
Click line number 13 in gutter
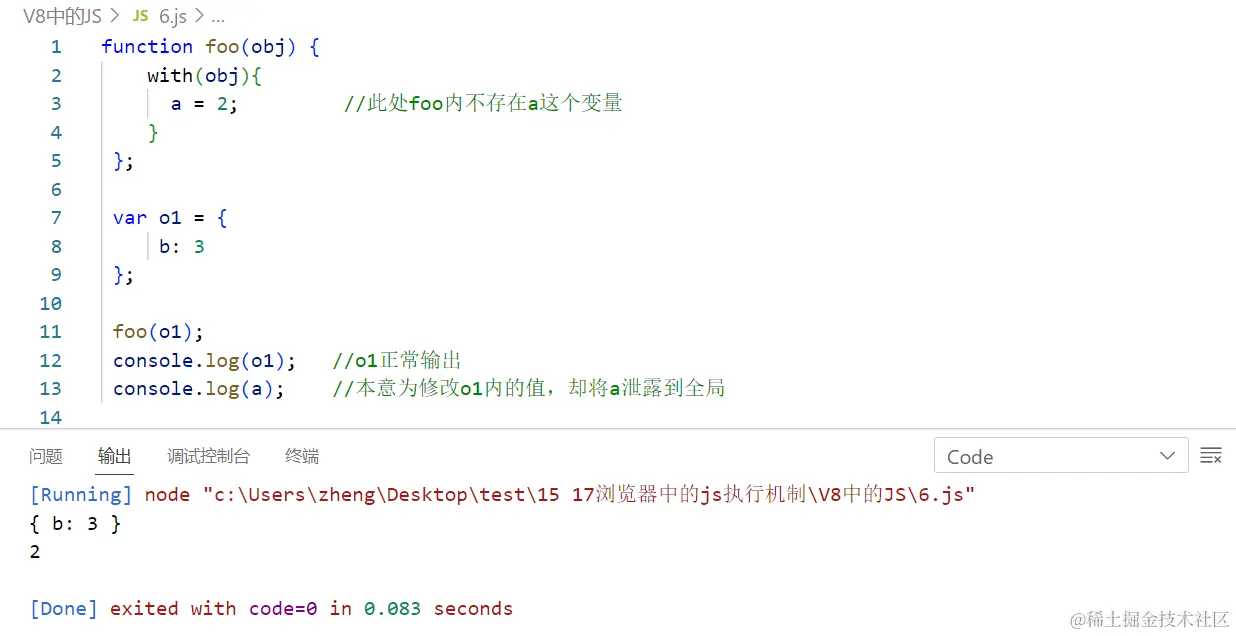tap(50, 388)
